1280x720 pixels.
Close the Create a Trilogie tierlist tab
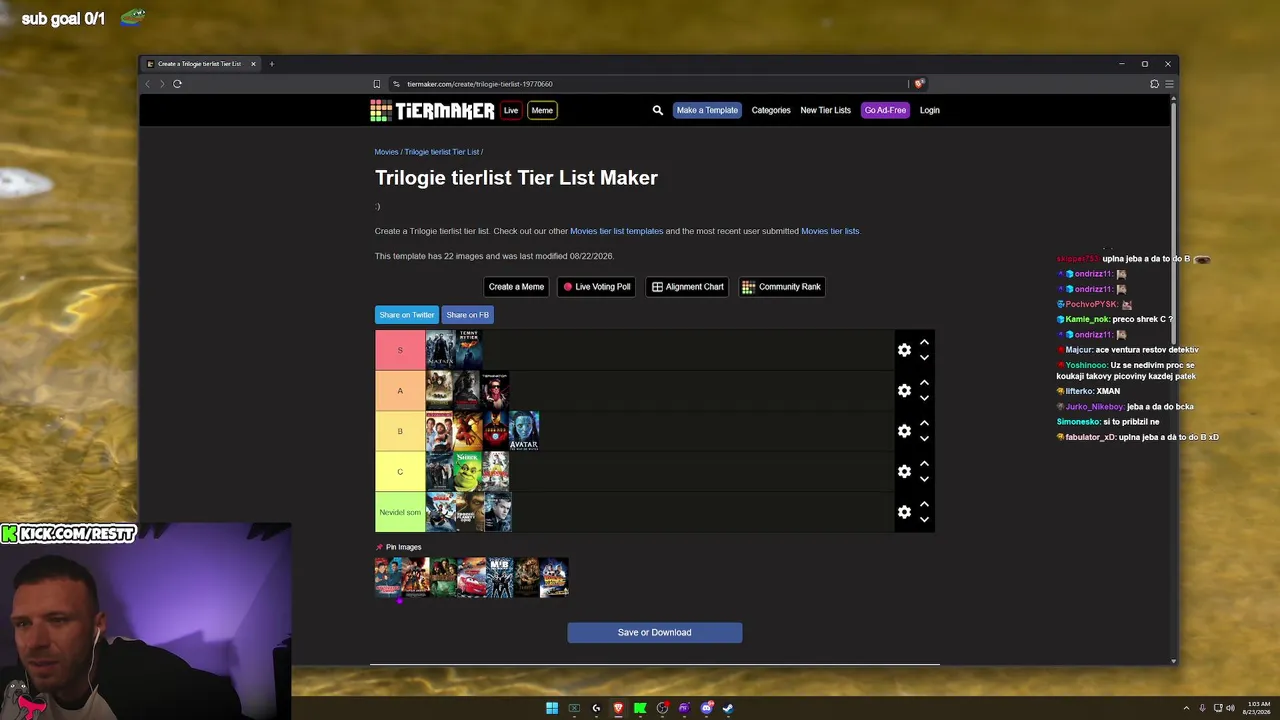(253, 64)
